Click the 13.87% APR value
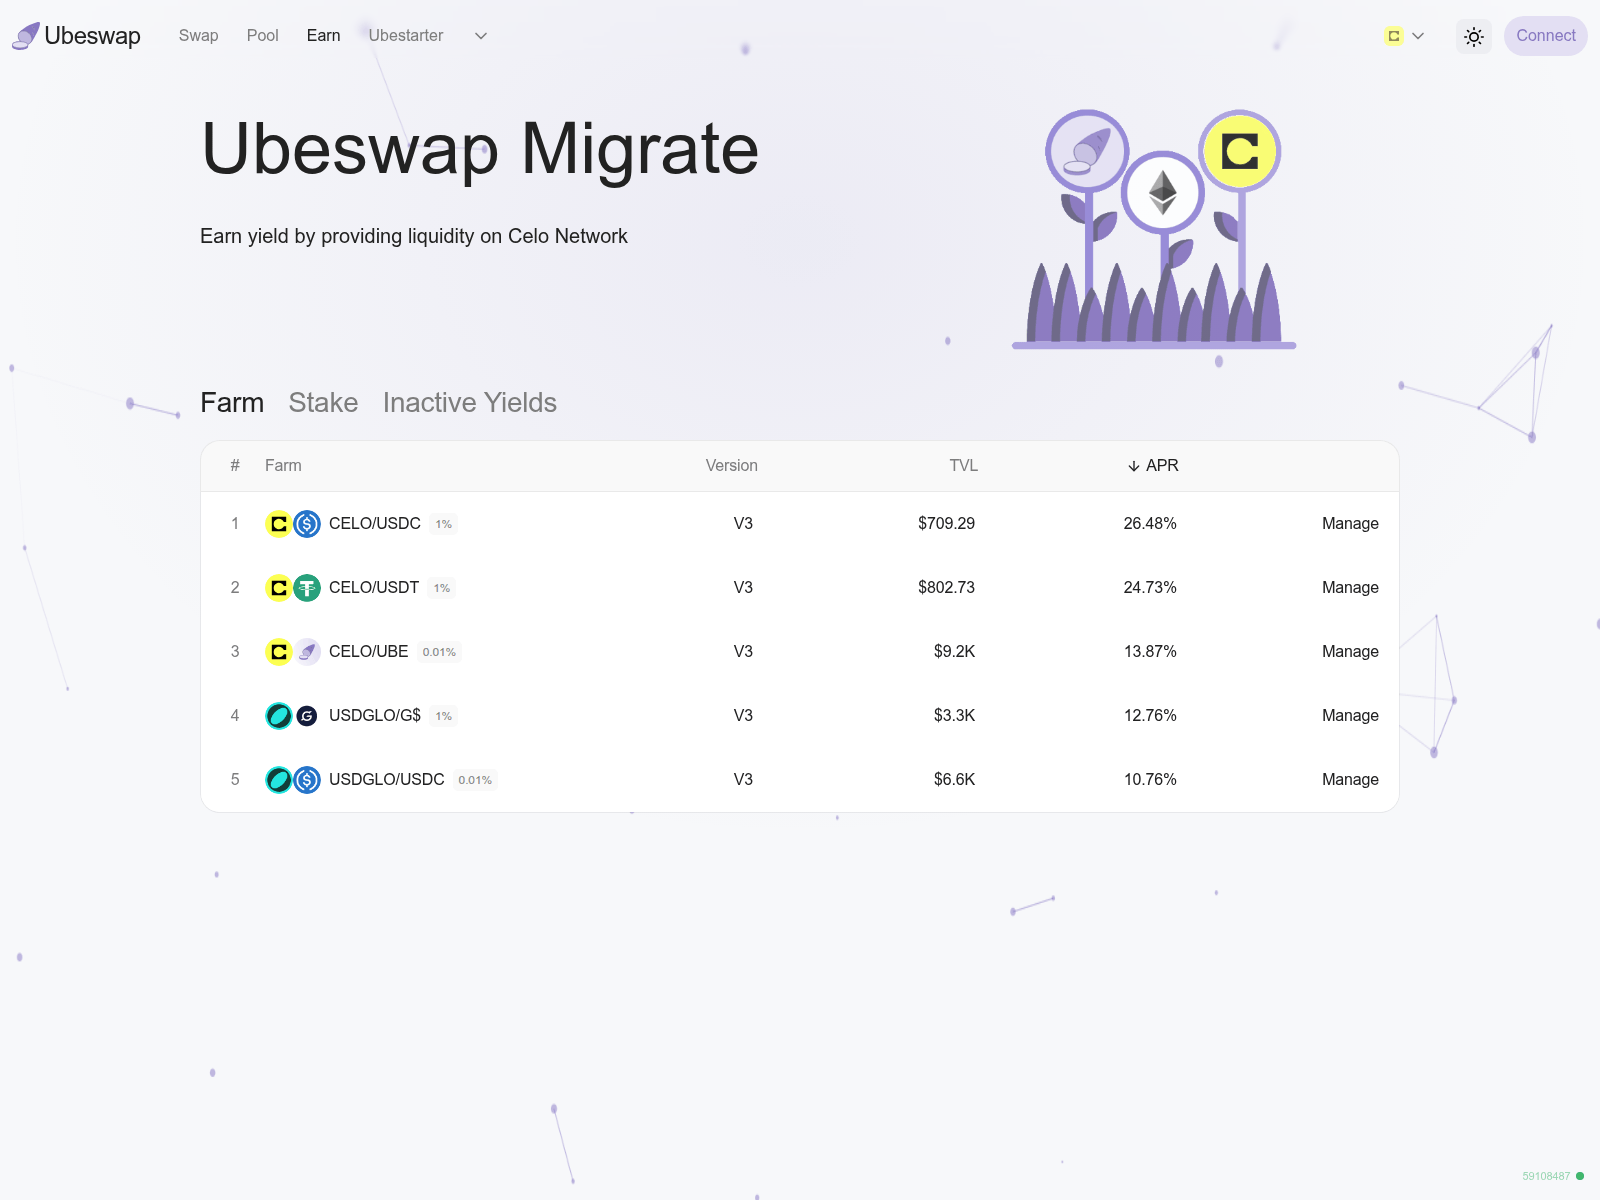This screenshot has height=1200, width=1600. click(1150, 651)
